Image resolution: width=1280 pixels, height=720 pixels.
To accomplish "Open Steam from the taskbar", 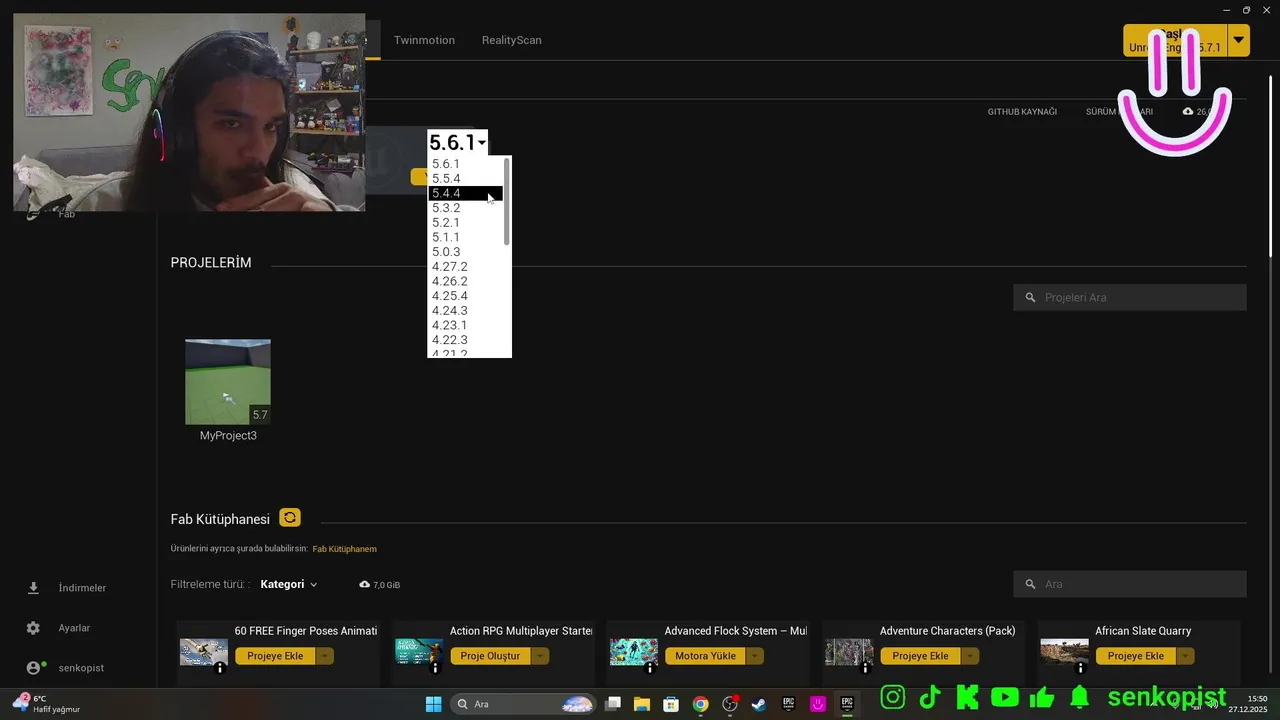I will [x=759, y=704].
